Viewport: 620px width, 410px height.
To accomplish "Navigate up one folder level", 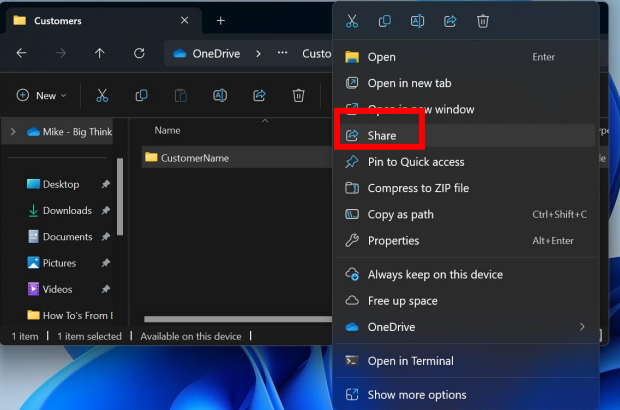I will click(100, 53).
